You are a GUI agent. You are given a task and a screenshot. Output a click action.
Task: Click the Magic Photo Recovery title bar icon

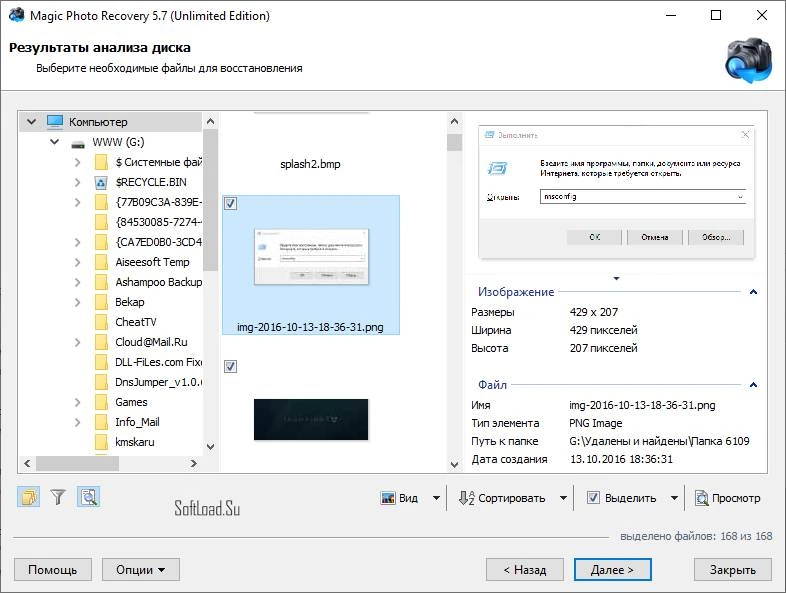click(x=17, y=15)
